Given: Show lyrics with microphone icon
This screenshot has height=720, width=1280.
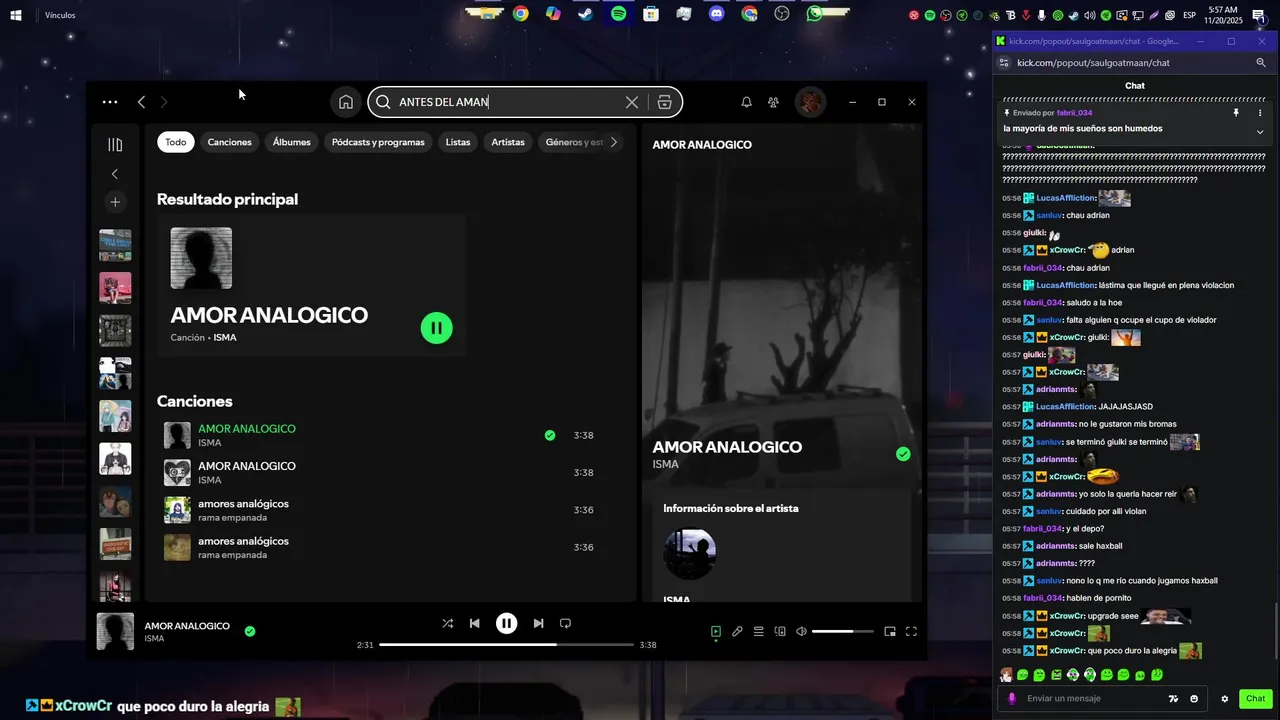Looking at the screenshot, I should (737, 631).
